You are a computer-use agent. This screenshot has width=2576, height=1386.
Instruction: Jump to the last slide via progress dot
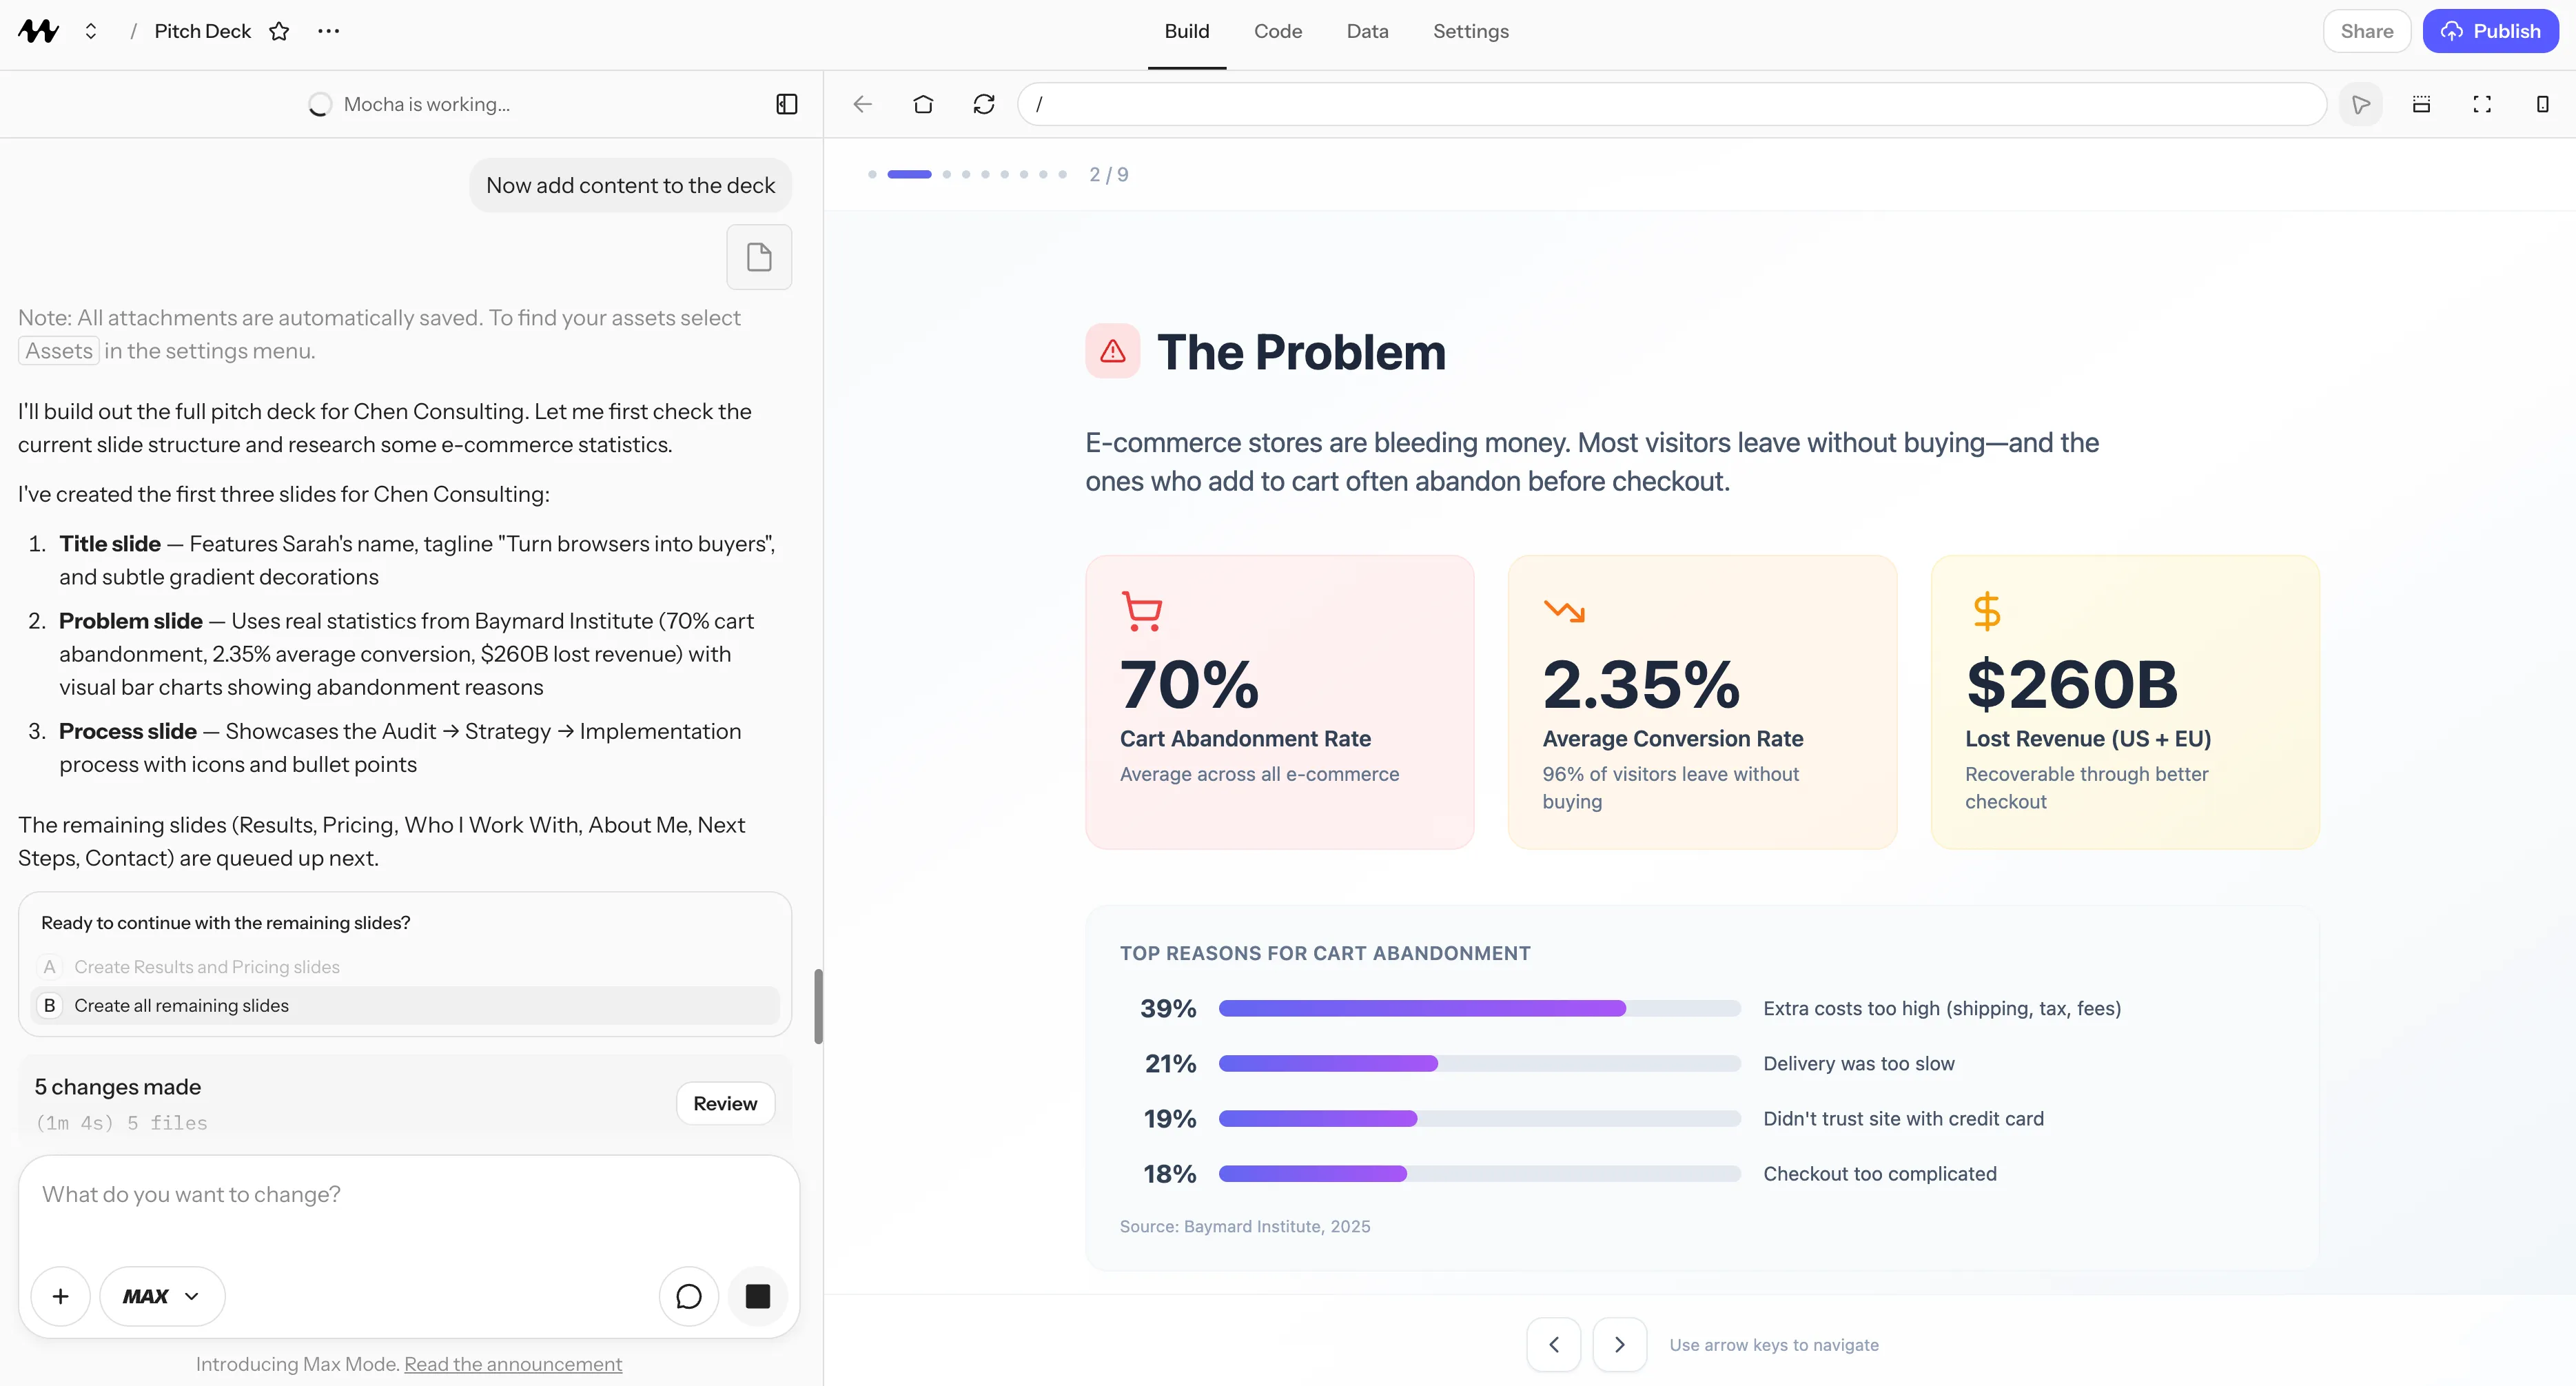[x=1062, y=174]
